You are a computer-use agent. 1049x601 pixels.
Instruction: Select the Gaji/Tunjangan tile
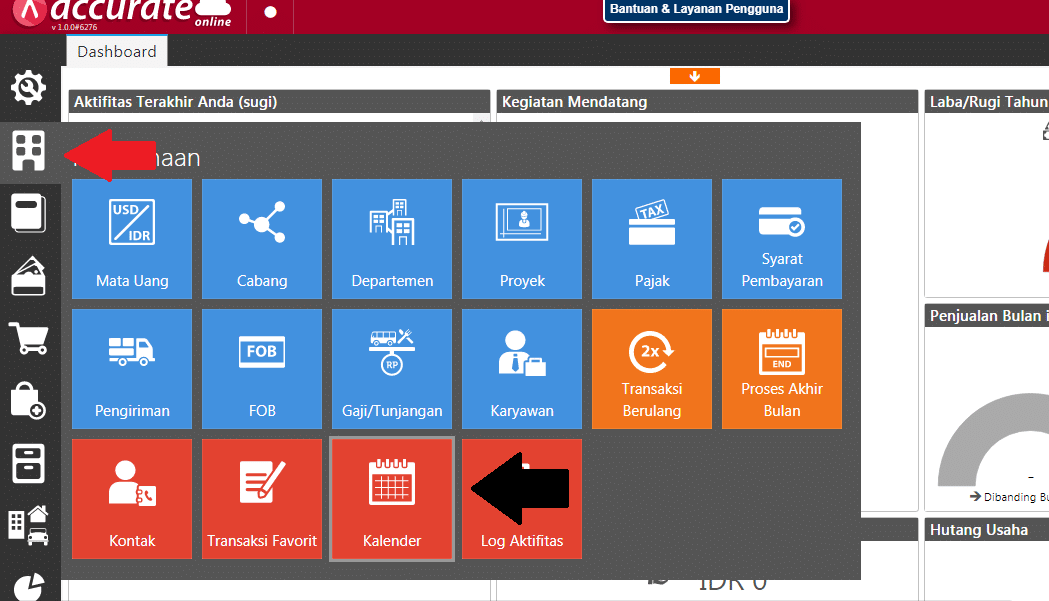[x=392, y=369]
